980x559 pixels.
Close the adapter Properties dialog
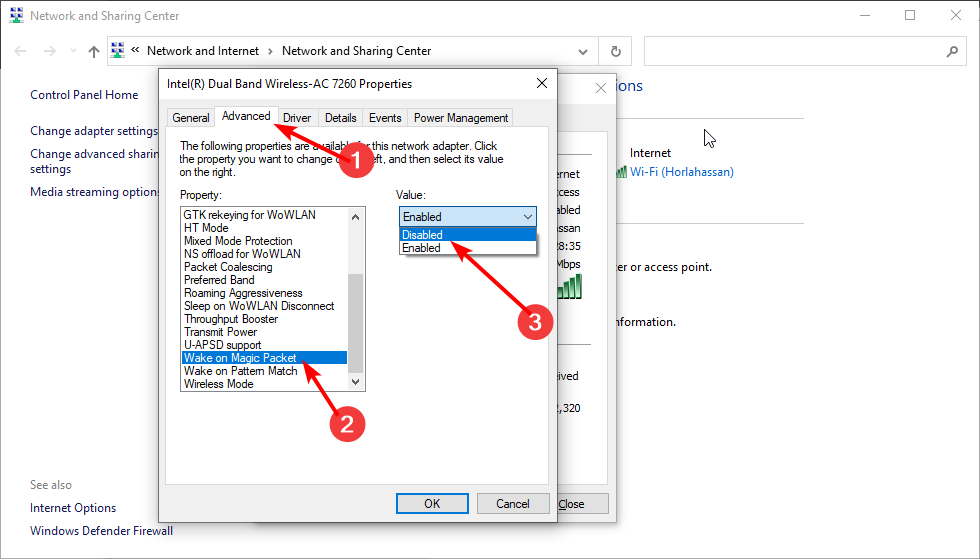coord(542,83)
